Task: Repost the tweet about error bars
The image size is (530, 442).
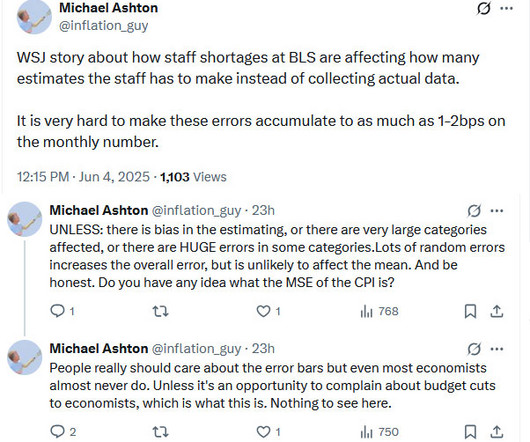Action: click(x=160, y=432)
